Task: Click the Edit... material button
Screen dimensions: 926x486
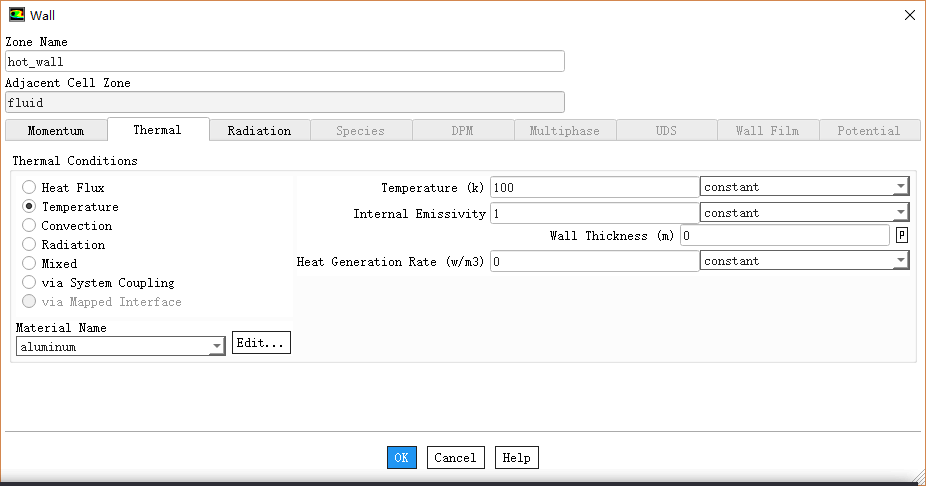Action: click(x=261, y=343)
